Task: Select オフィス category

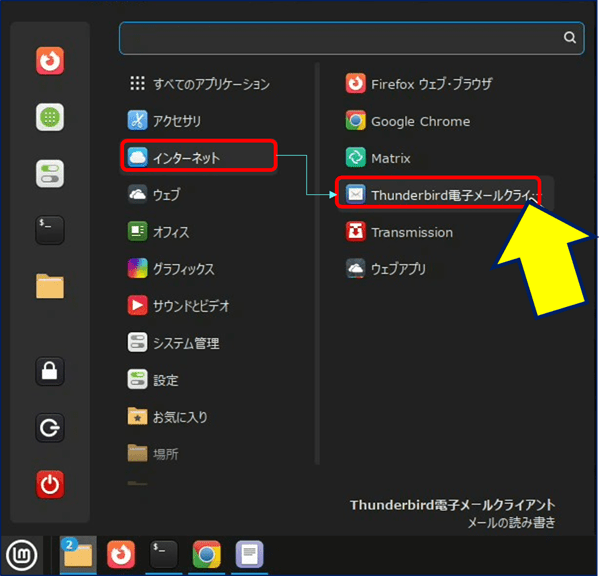Action: (x=199, y=232)
